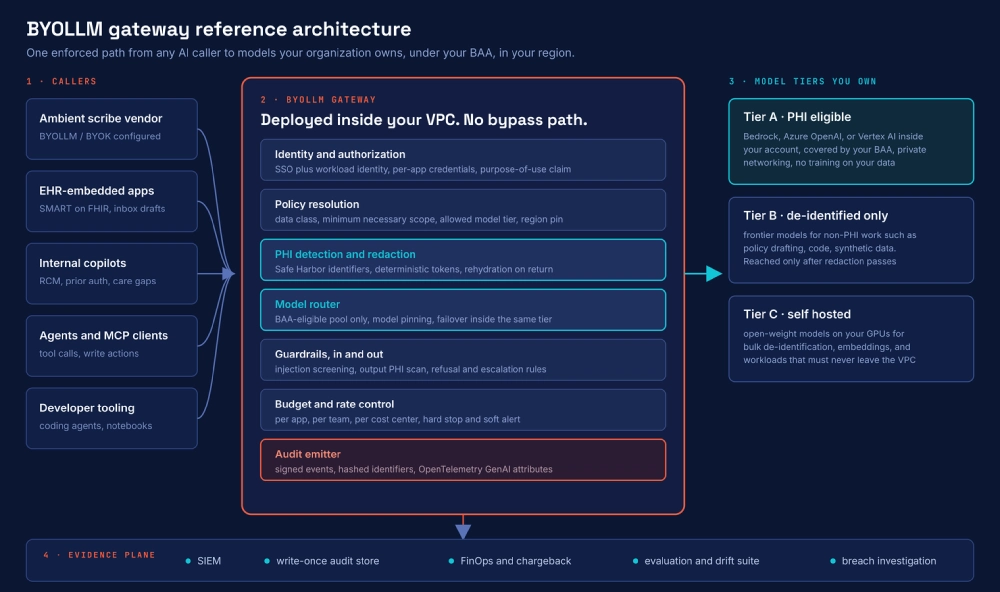Click 'tool calls, write actions' text

[89, 353]
